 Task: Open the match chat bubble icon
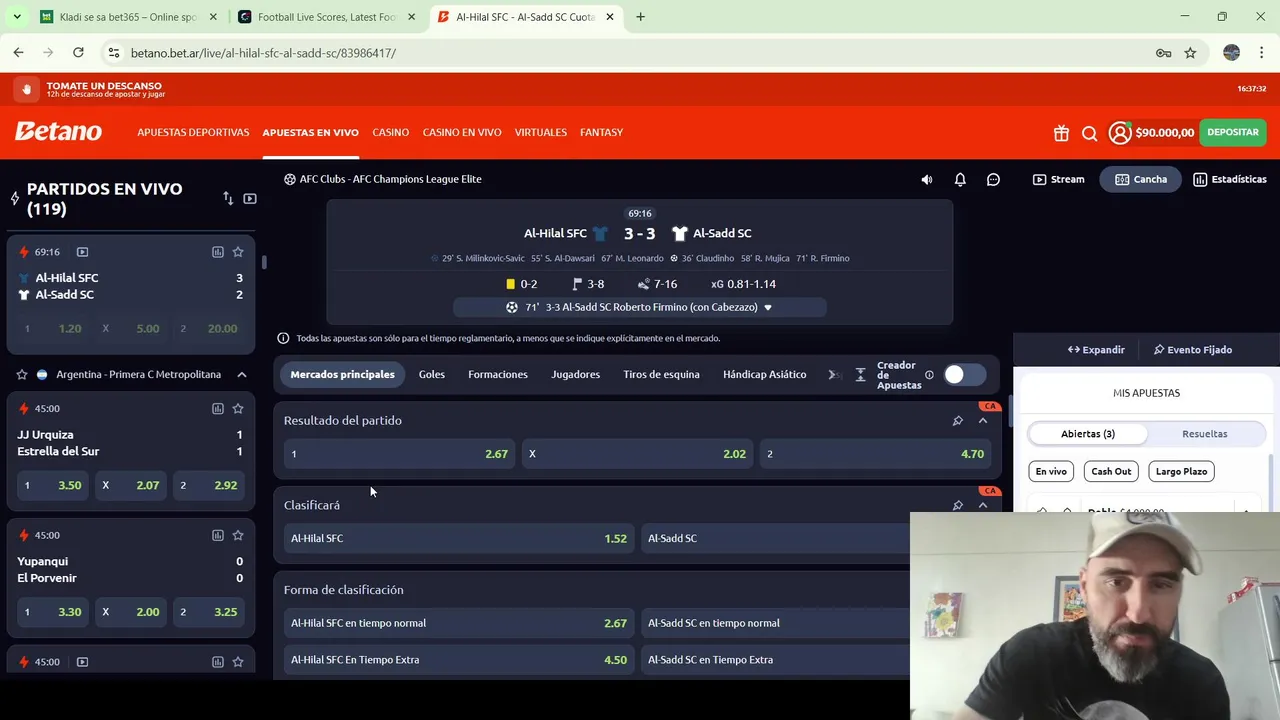click(x=993, y=180)
